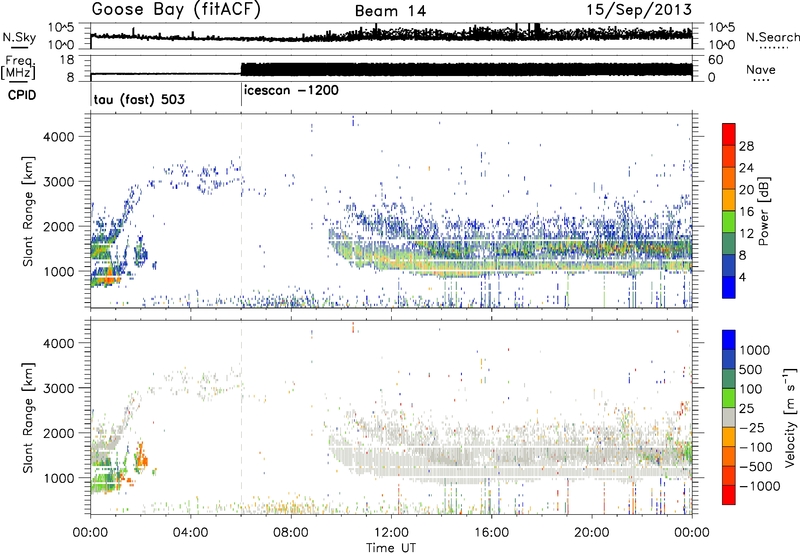Click the velocity panel 'Slant Range [km]' label
800x554 pixels.
point(28,417)
